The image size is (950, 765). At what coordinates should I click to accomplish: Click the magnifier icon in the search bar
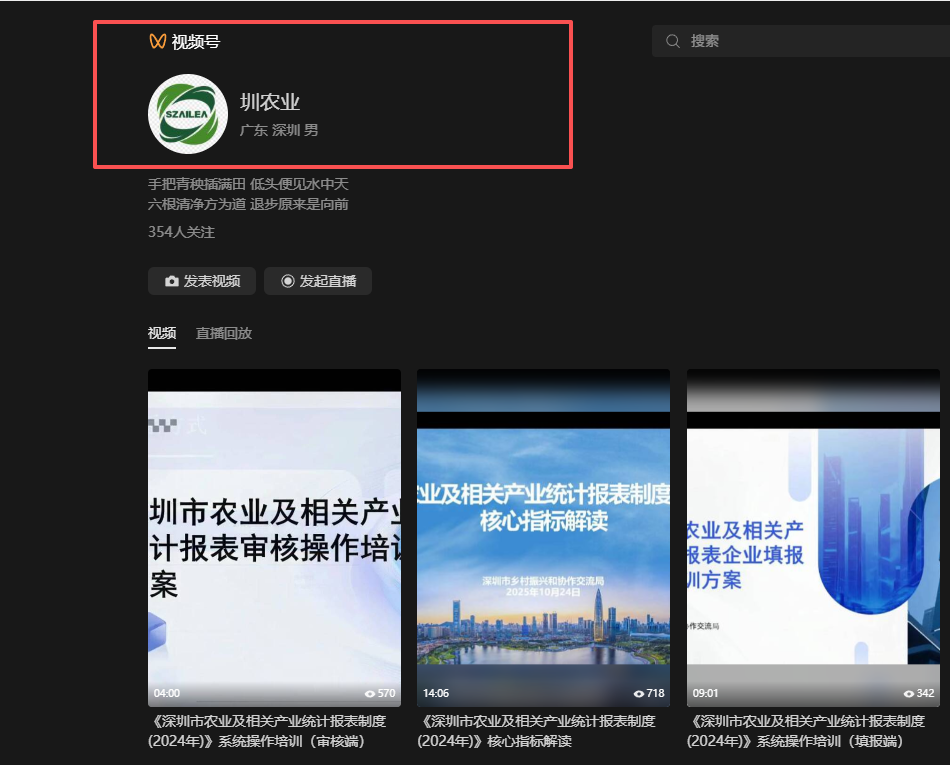click(673, 41)
